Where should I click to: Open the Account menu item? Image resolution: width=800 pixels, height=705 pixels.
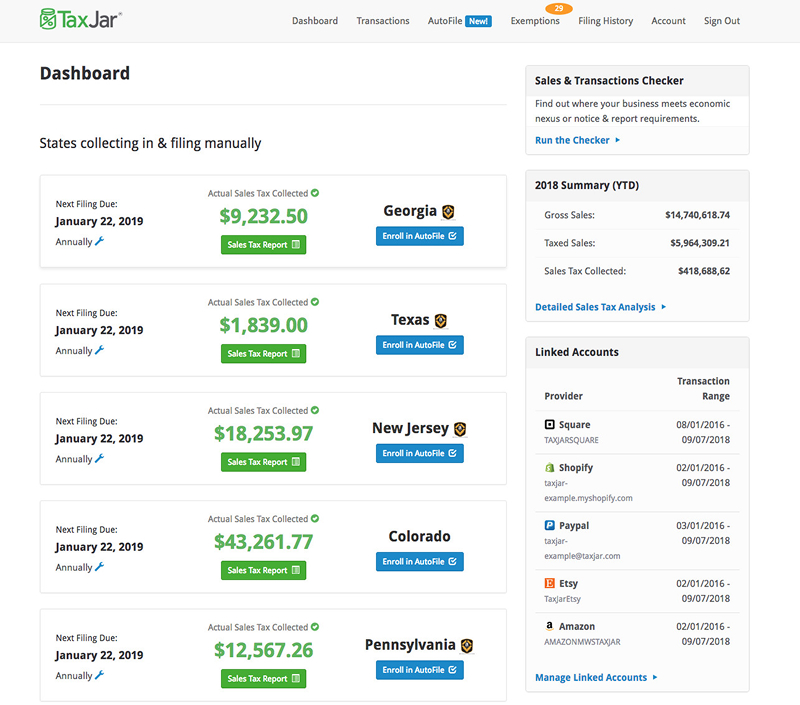click(x=668, y=20)
